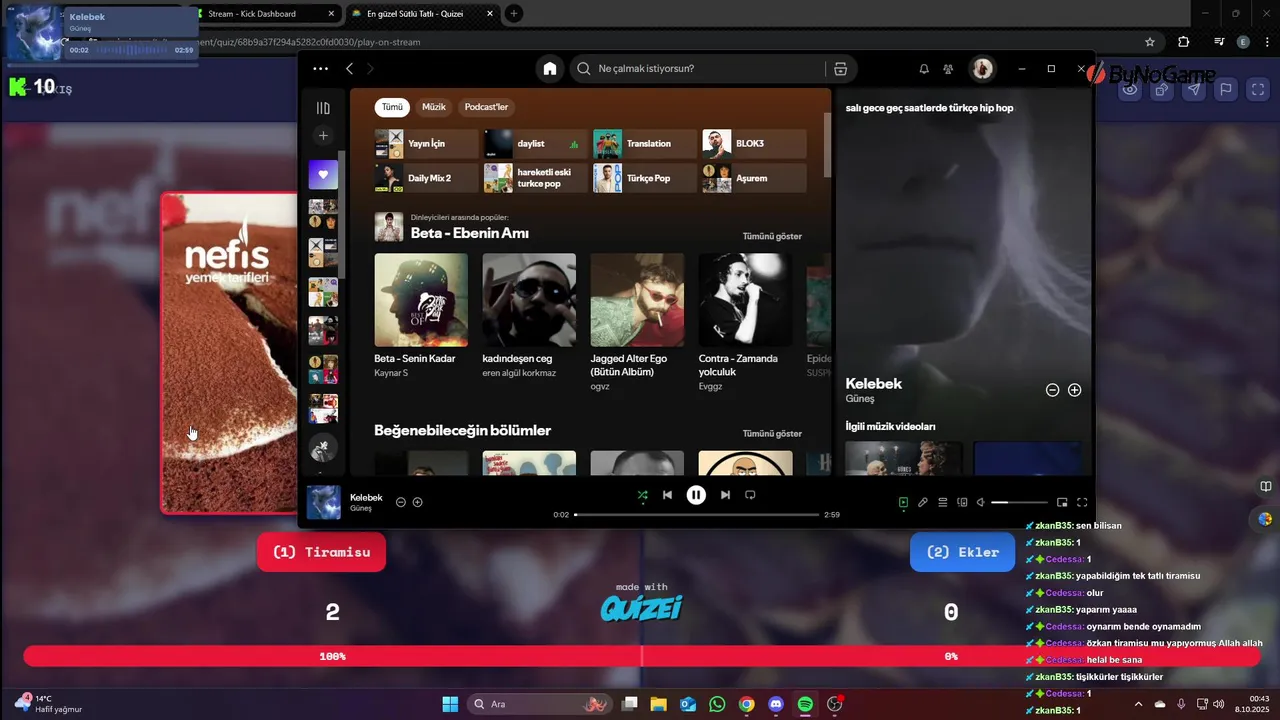Connect to a device icon

click(x=962, y=503)
